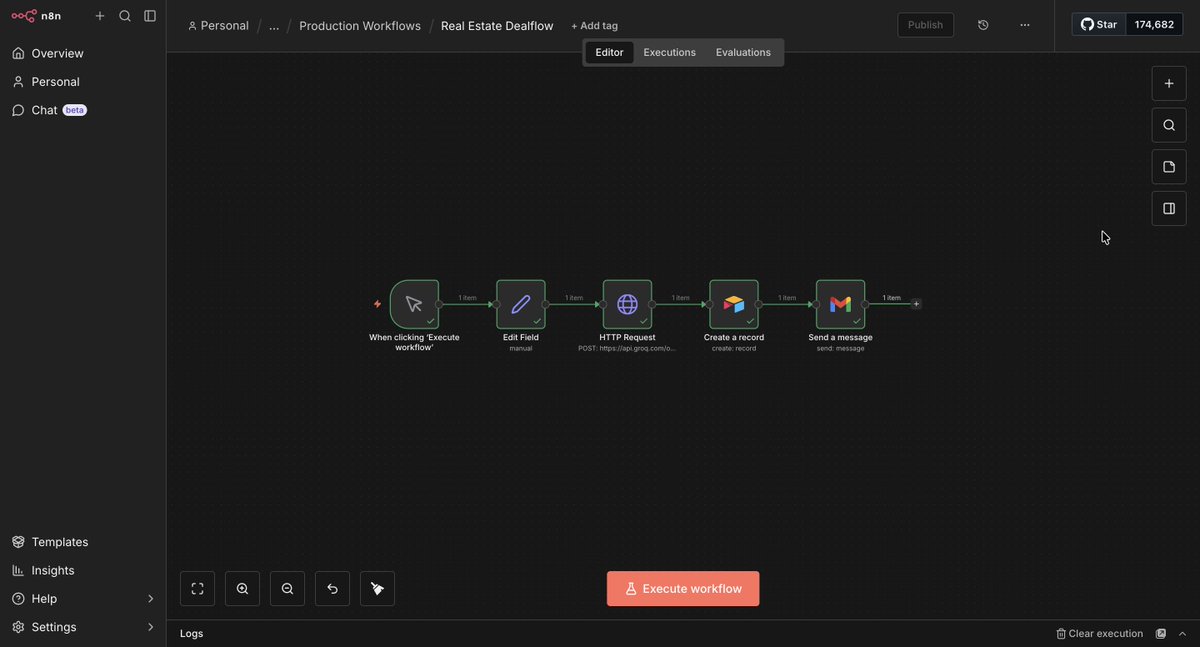Select the Edit Field node
1200x647 pixels.
click(521, 304)
